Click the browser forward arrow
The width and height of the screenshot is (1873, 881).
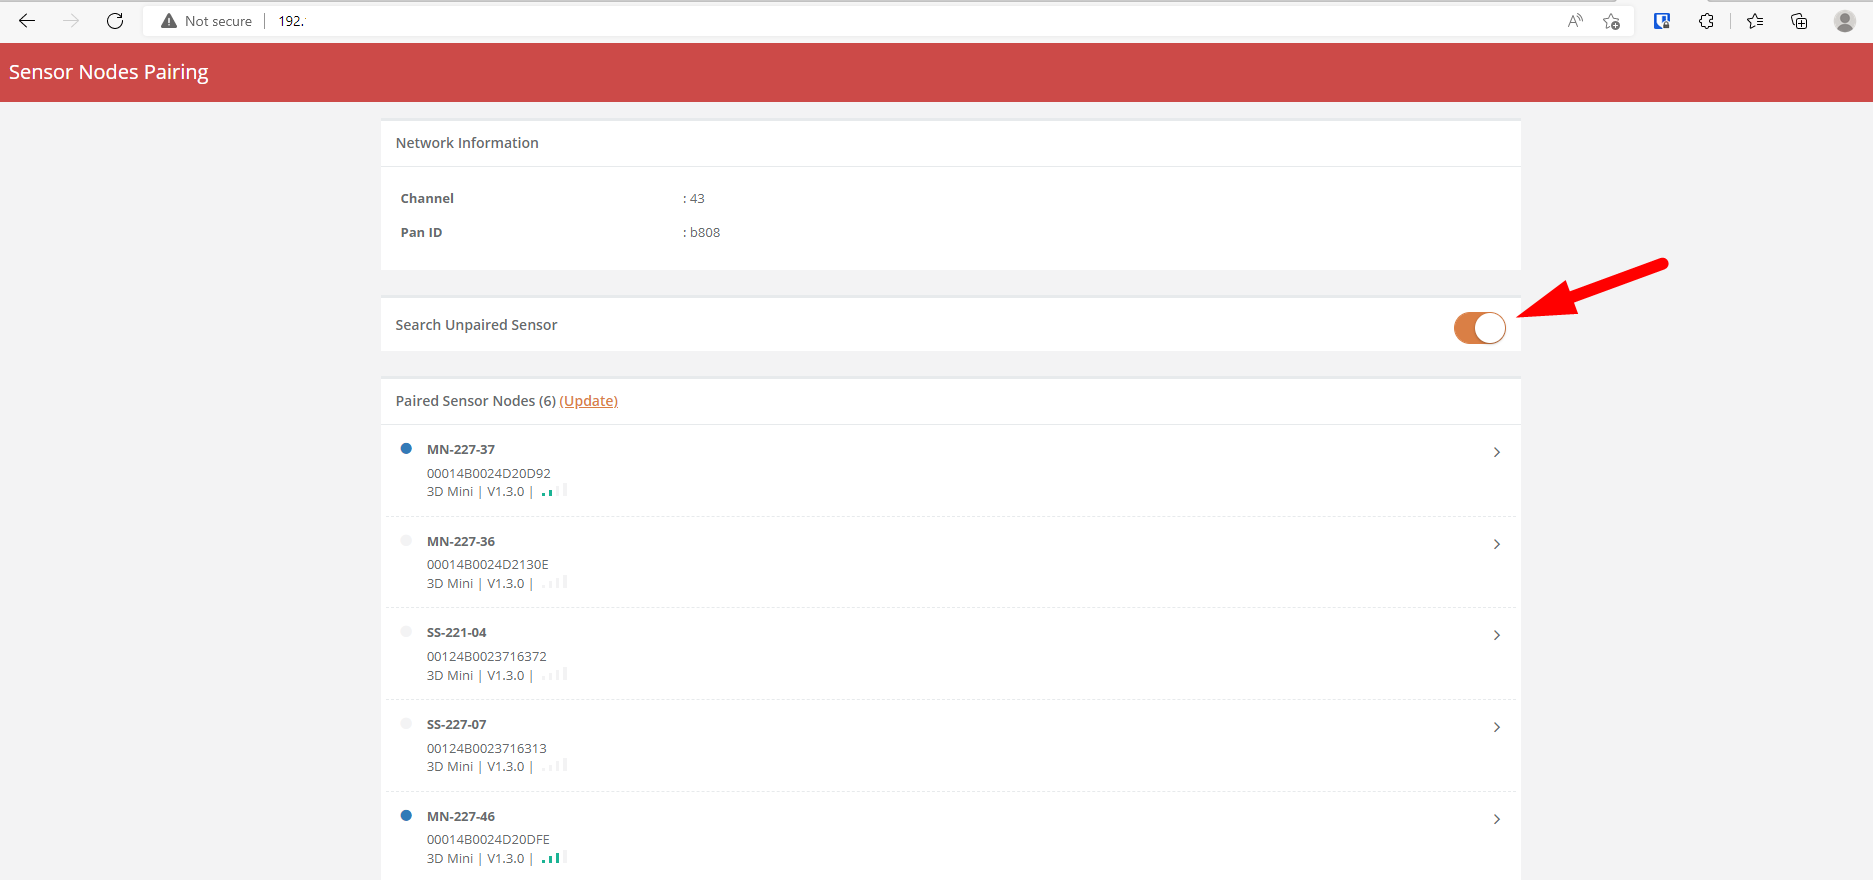71,21
